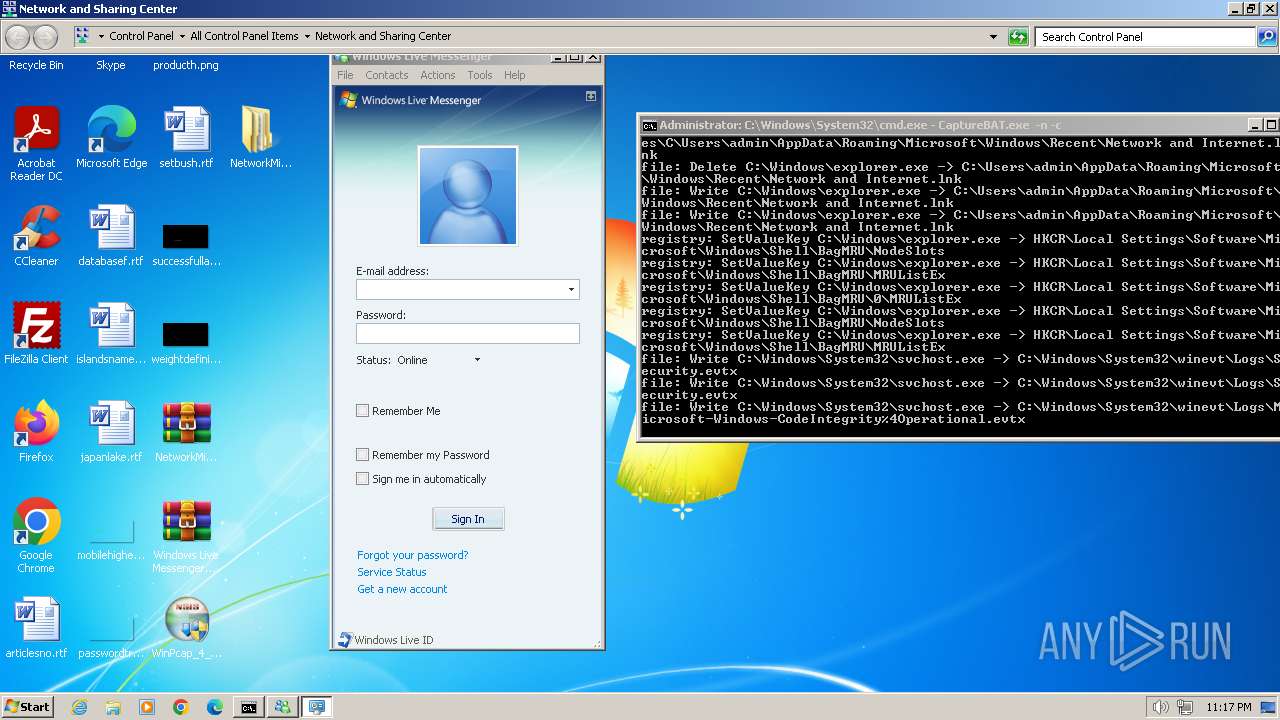This screenshot has height=720, width=1280.
Task: Click Forgot your password link
Action: pos(412,555)
